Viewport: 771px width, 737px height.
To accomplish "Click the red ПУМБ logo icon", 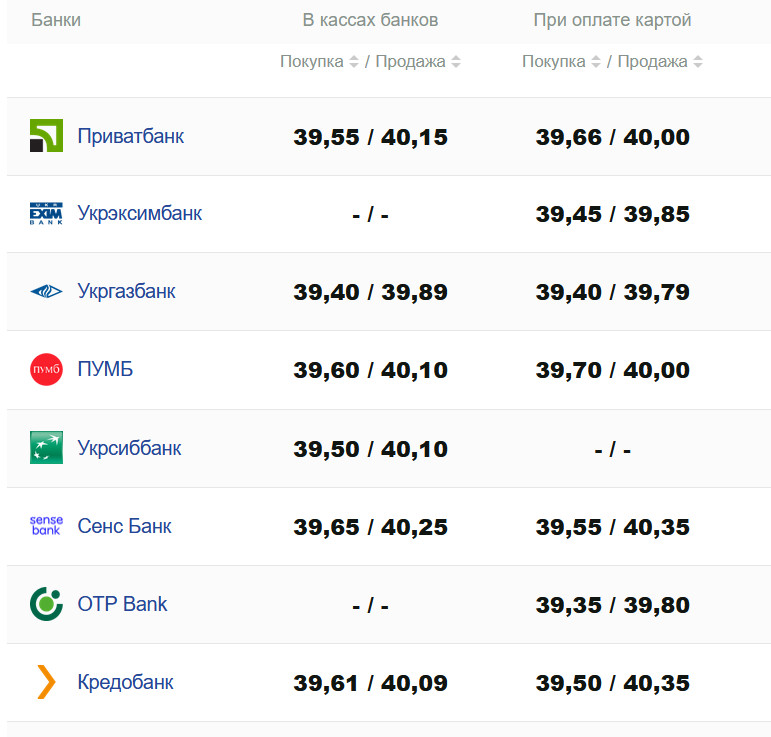I will point(46,370).
